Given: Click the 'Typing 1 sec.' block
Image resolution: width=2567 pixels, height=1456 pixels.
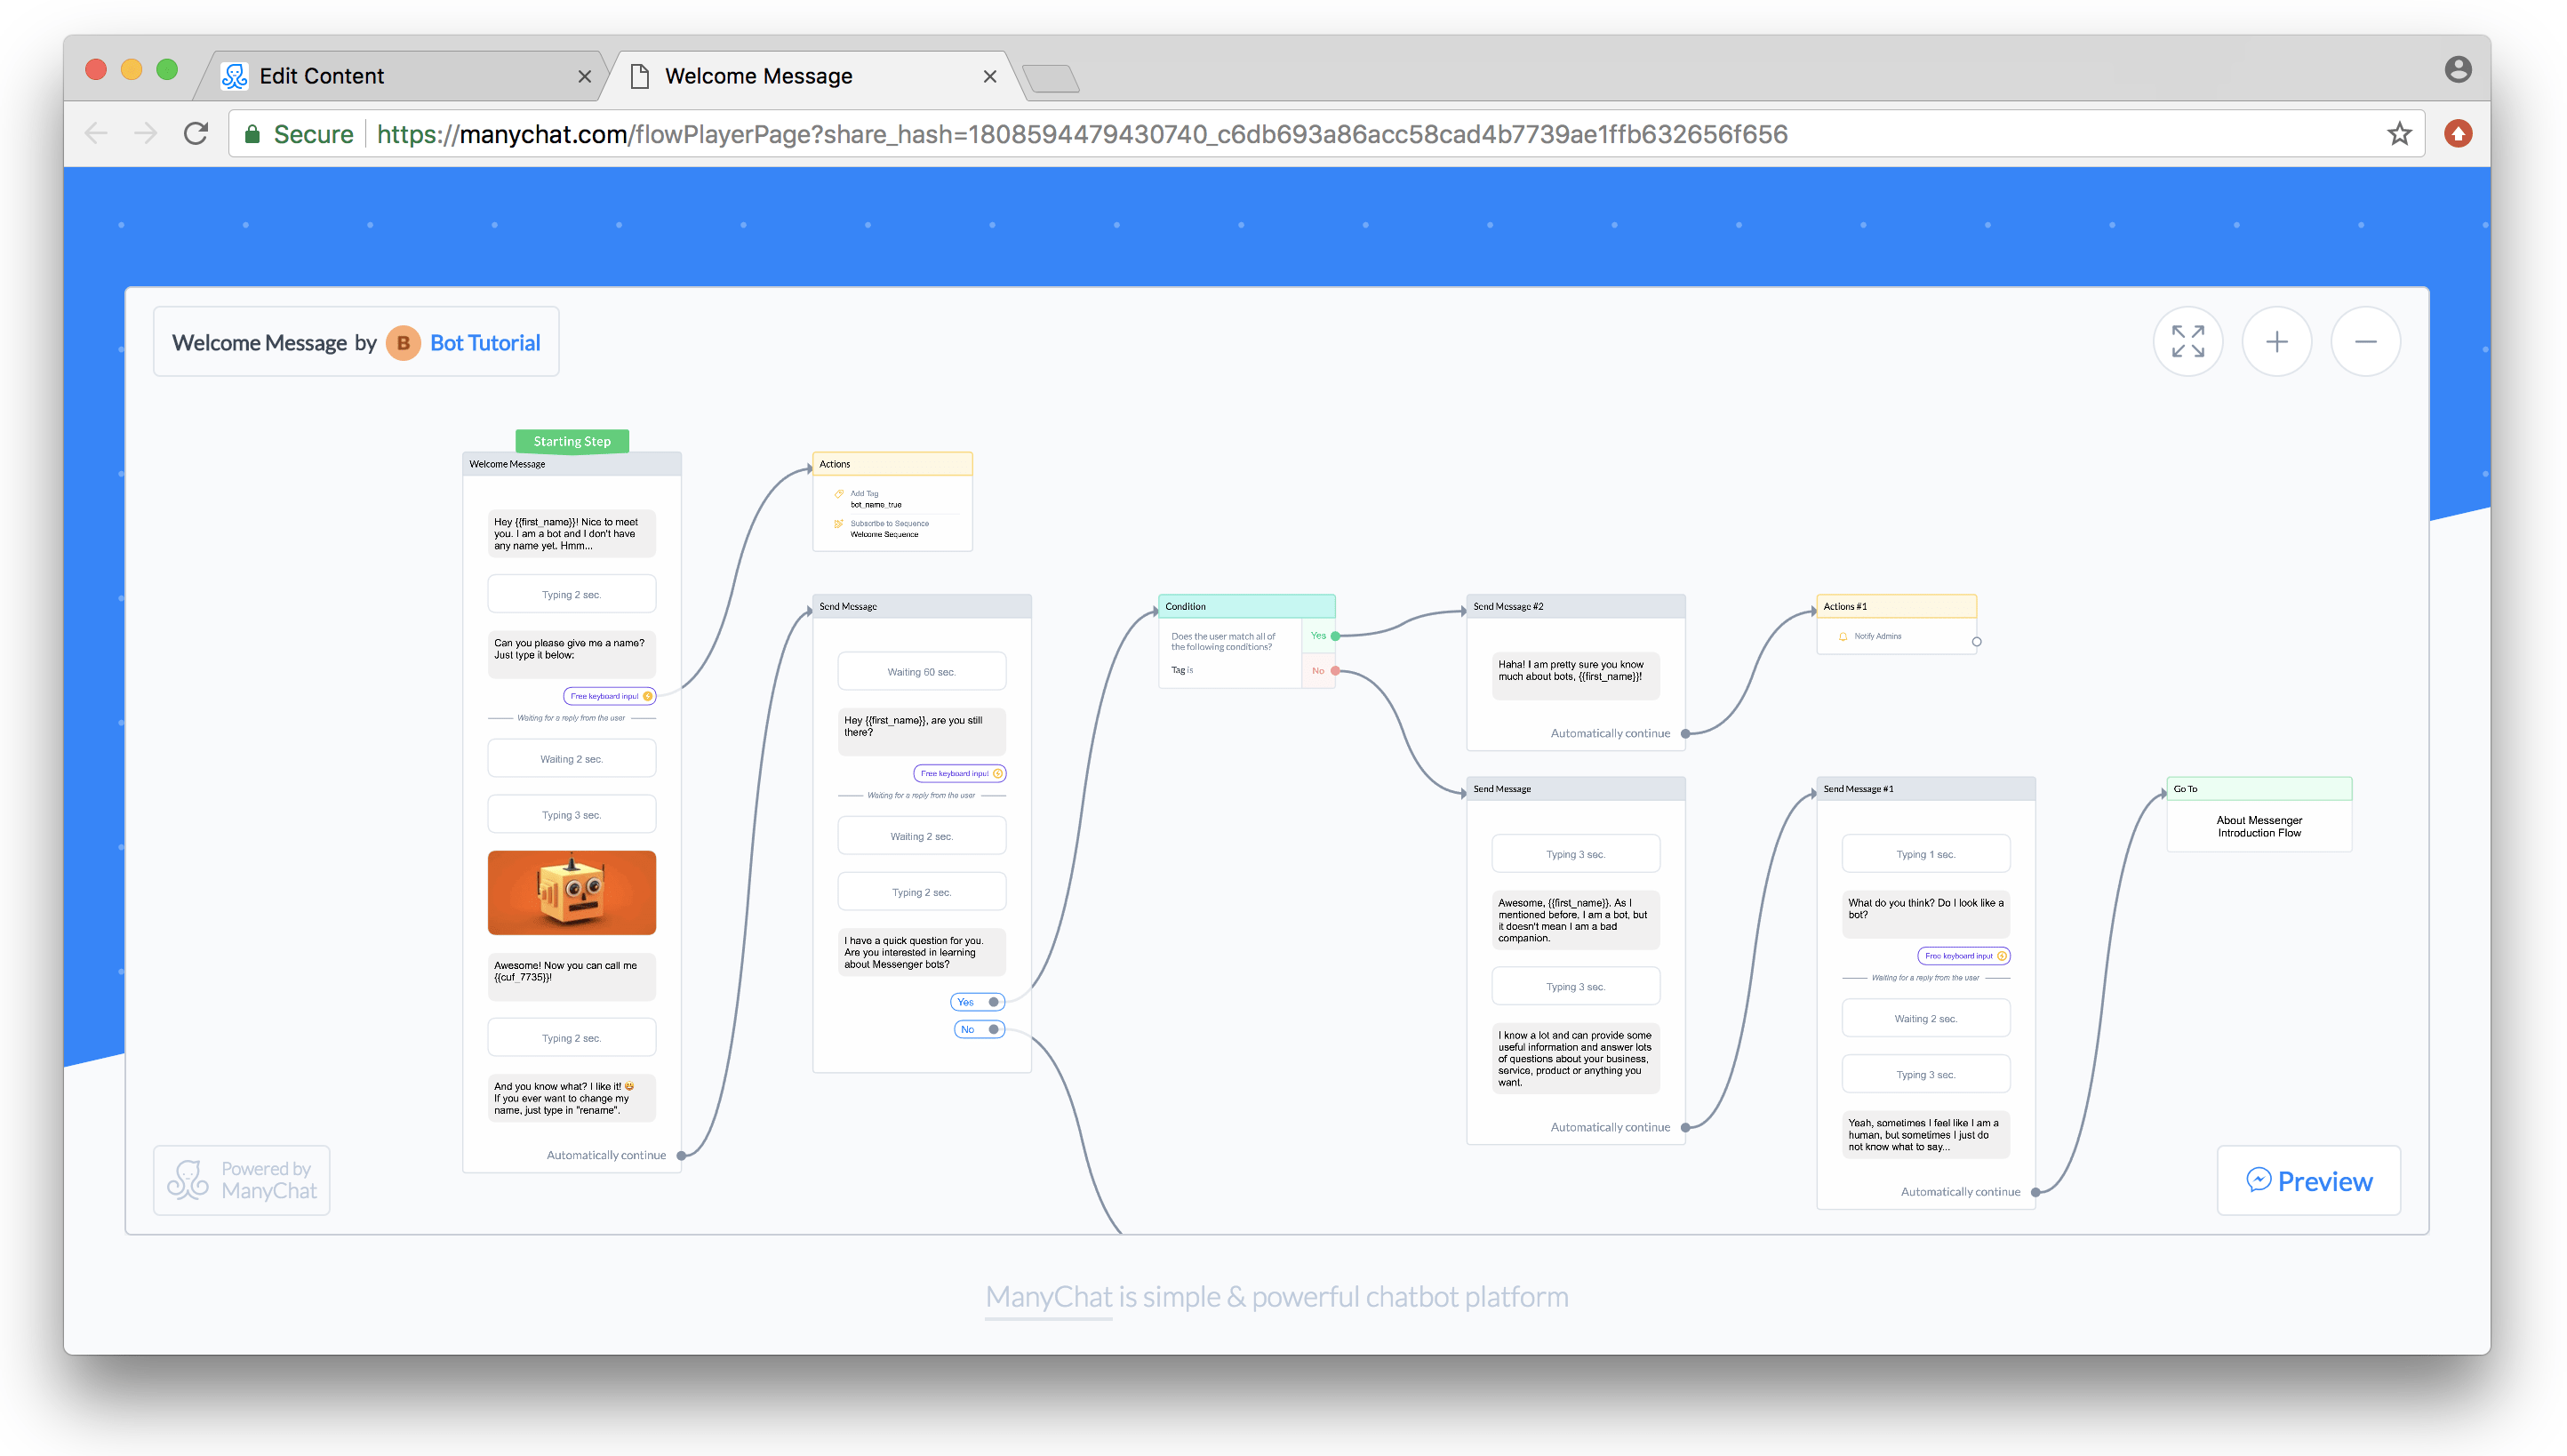Looking at the screenshot, I should click(1926, 854).
